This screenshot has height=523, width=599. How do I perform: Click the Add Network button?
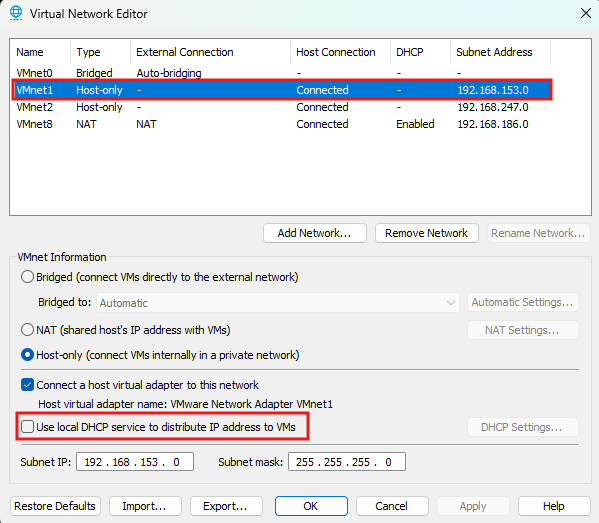coord(315,233)
